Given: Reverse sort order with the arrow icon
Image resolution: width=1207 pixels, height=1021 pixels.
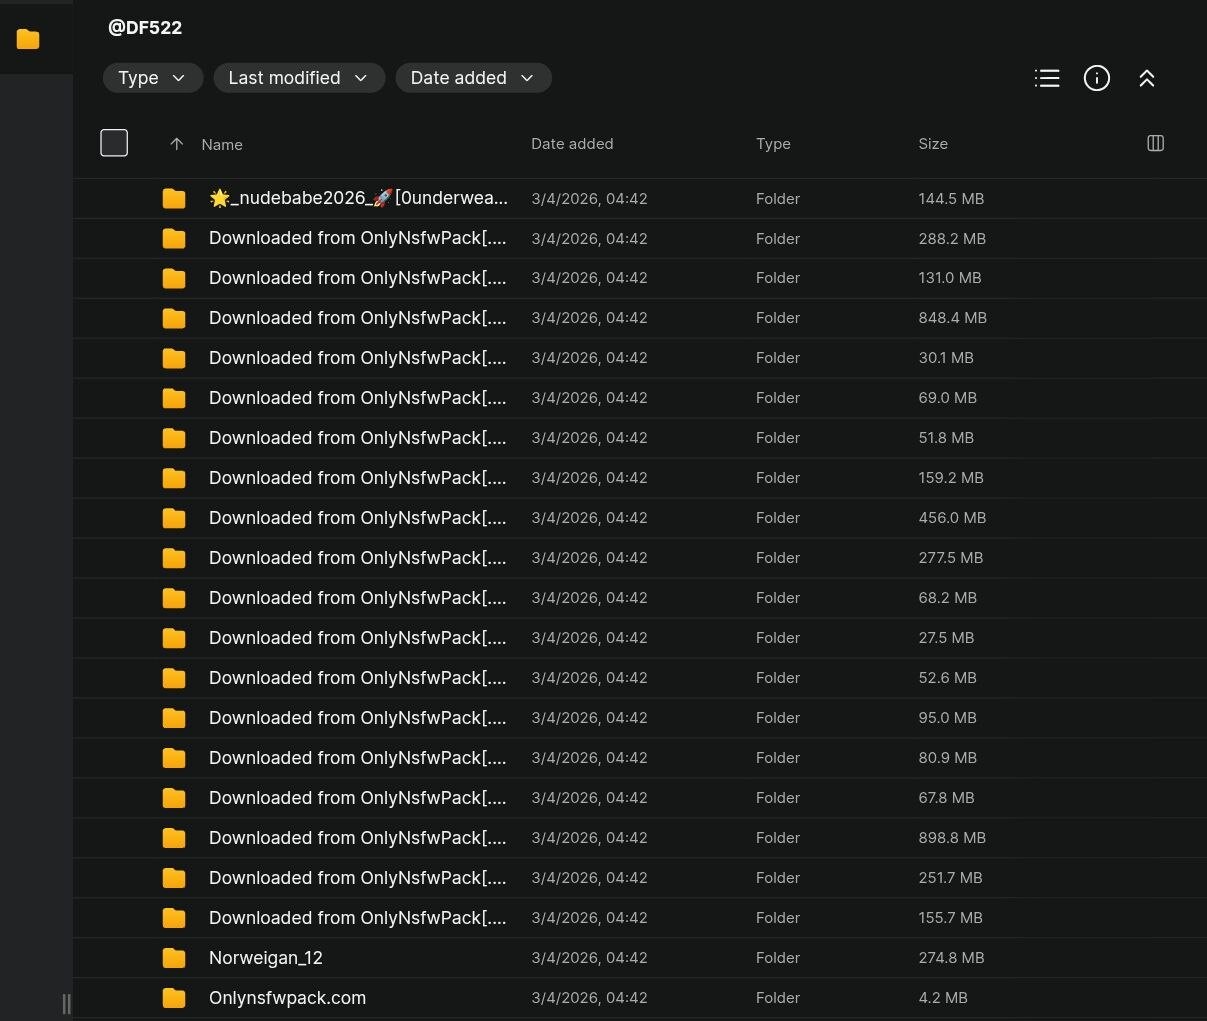Looking at the screenshot, I should [177, 144].
